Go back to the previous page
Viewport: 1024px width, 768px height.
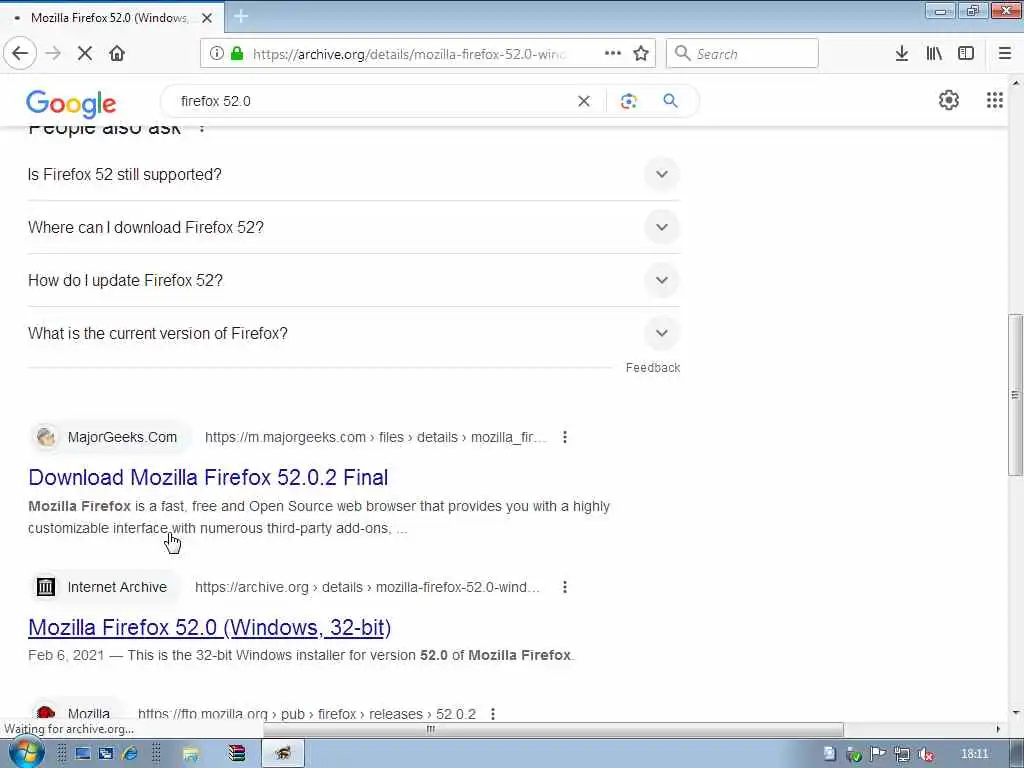pyautogui.click(x=20, y=54)
